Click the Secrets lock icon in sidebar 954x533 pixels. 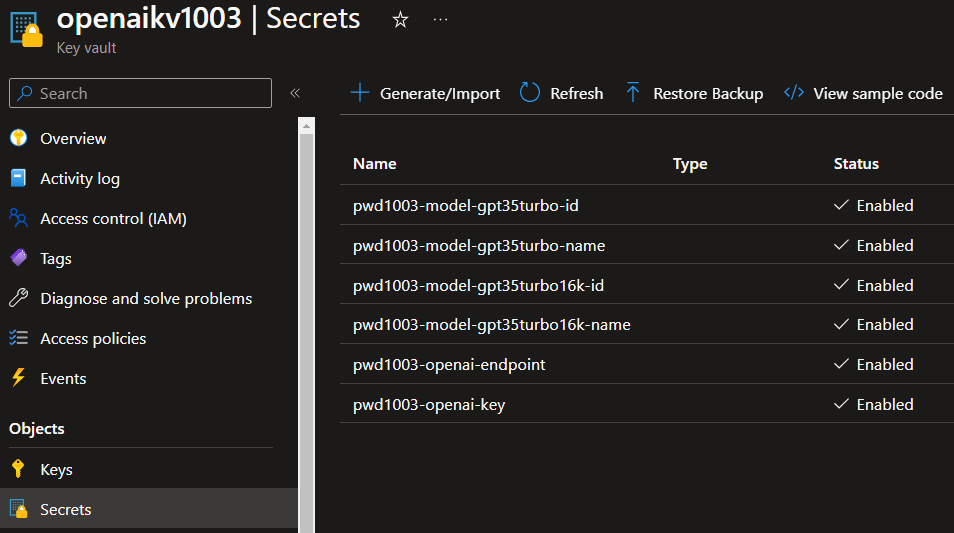tap(19, 509)
